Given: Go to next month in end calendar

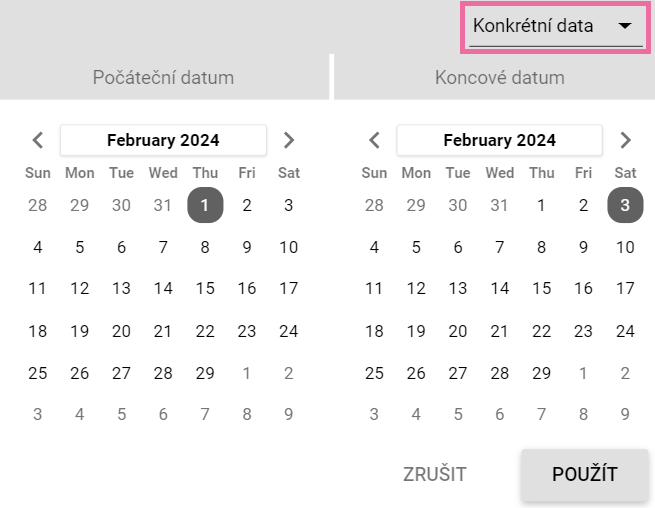Looking at the screenshot, I should (626, 140).
